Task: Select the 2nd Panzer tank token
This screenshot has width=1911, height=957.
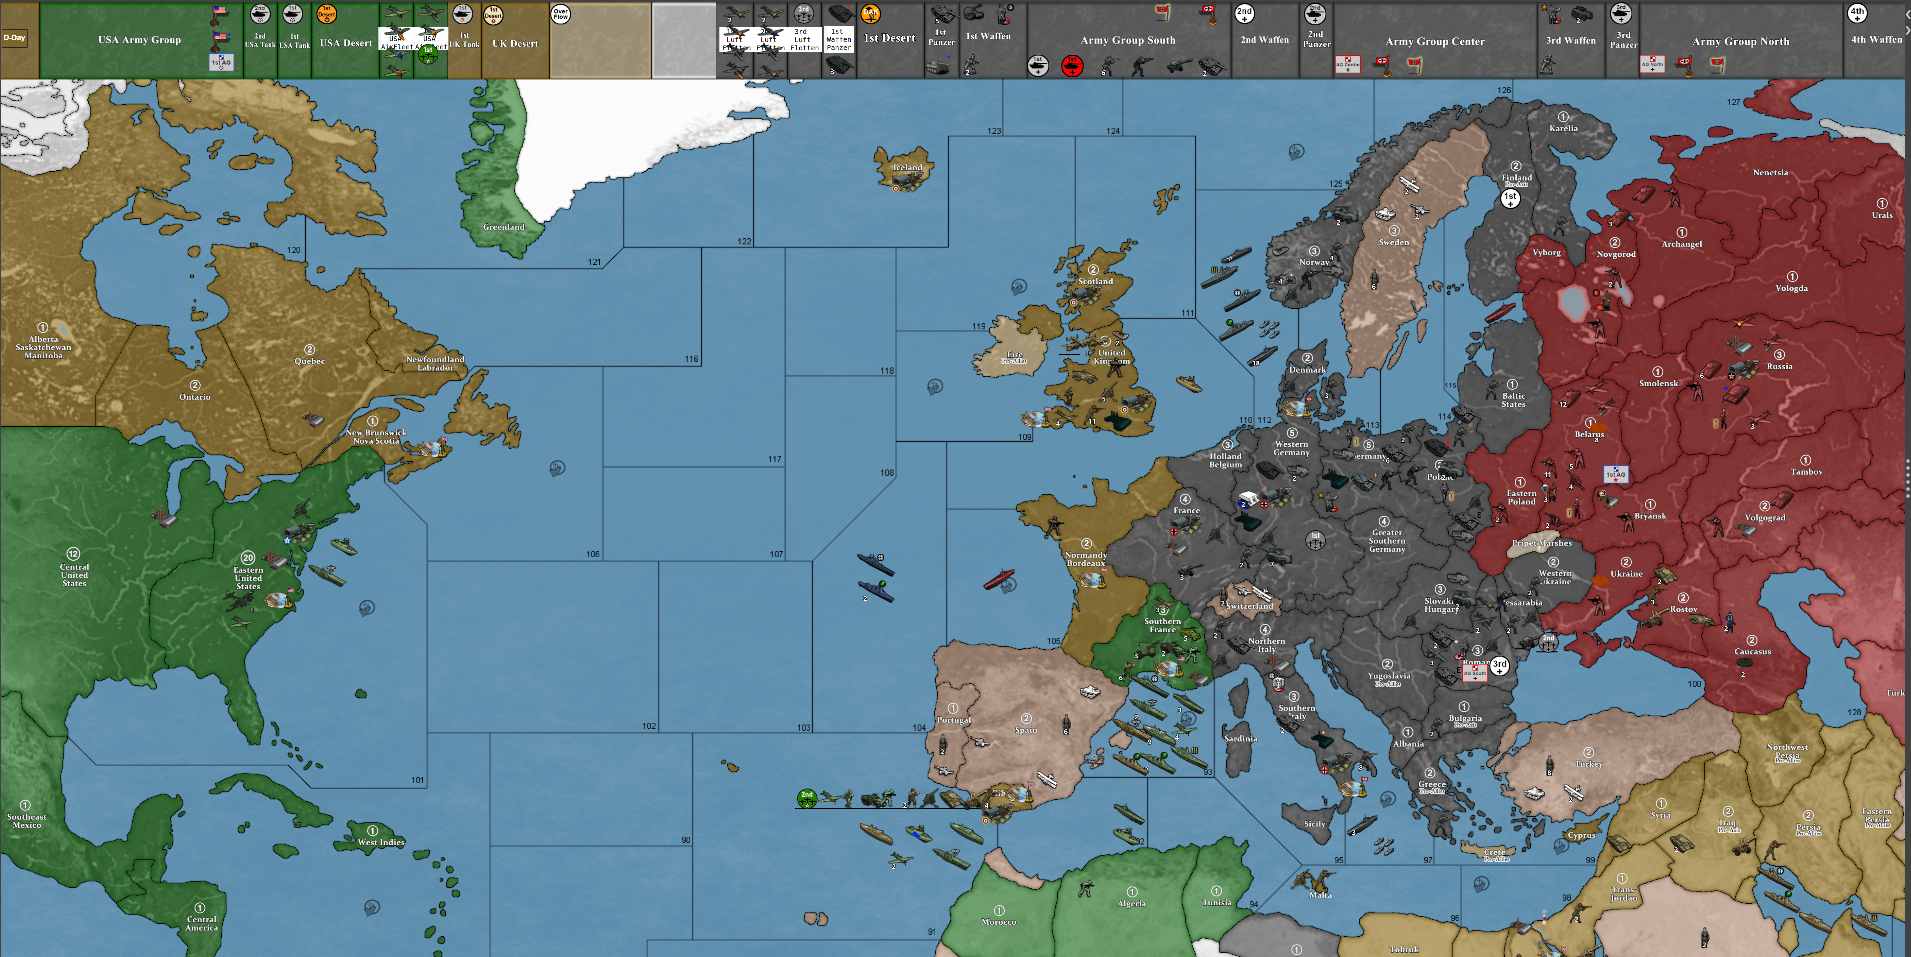Action: (1315, 14)
